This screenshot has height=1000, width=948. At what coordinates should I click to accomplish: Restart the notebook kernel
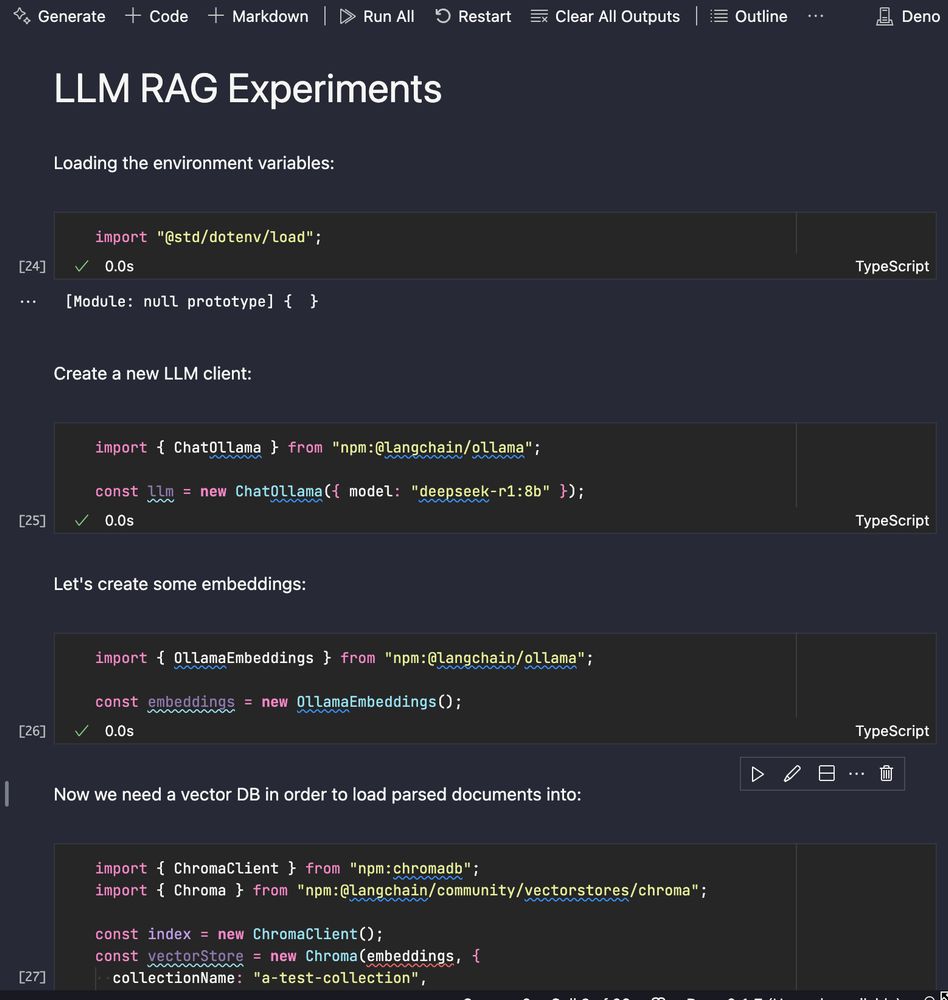click(x=472, y=16)
